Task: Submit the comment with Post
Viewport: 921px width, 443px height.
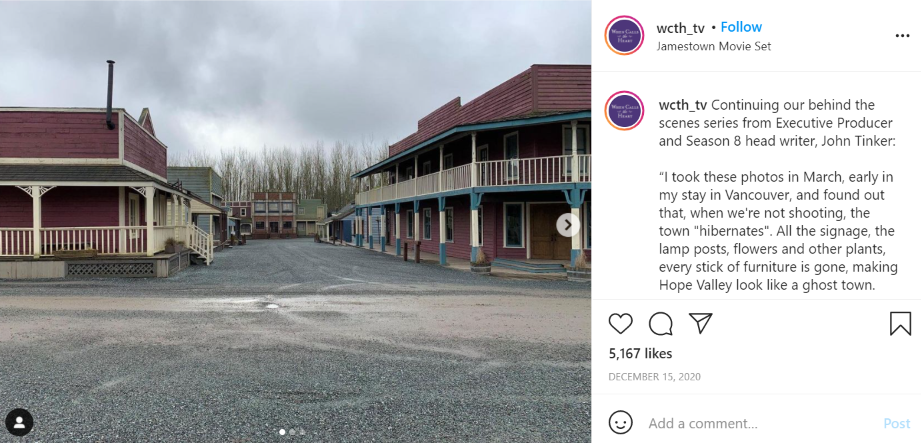Action: [897, 423]
